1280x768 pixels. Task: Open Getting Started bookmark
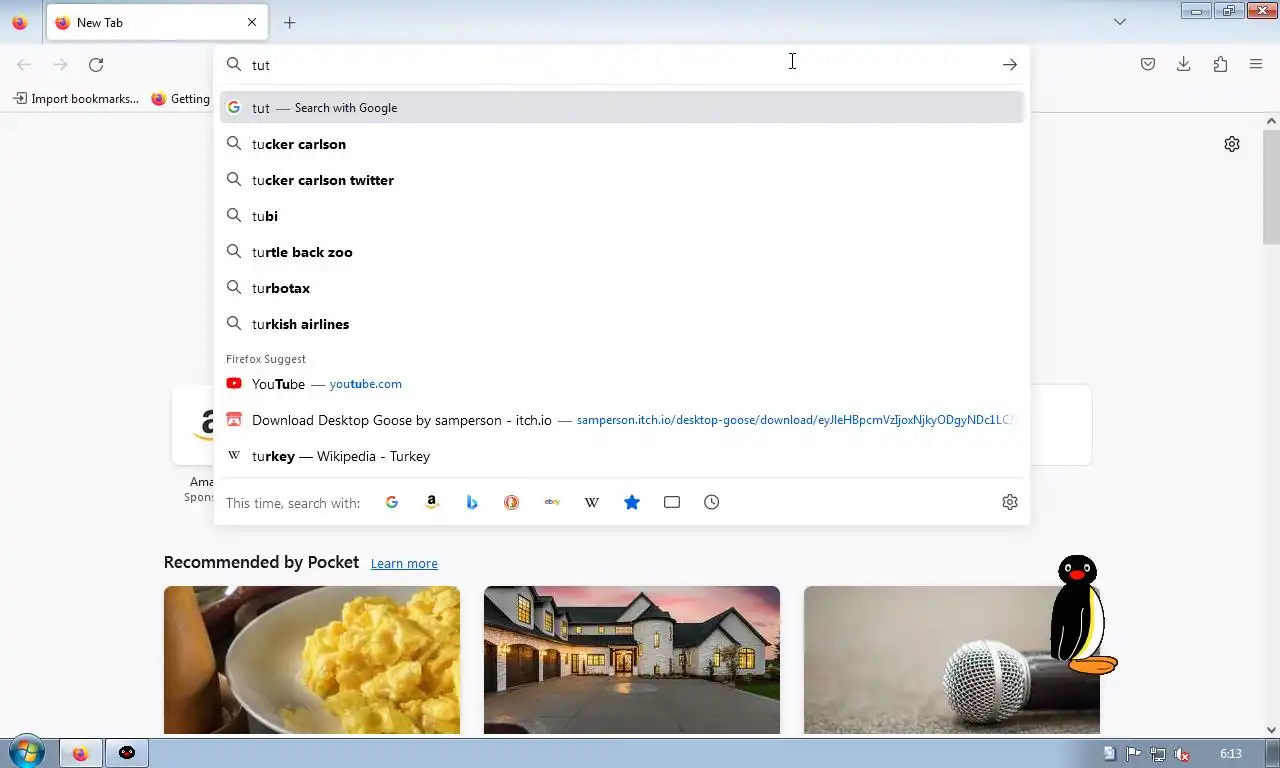point(181,99)
